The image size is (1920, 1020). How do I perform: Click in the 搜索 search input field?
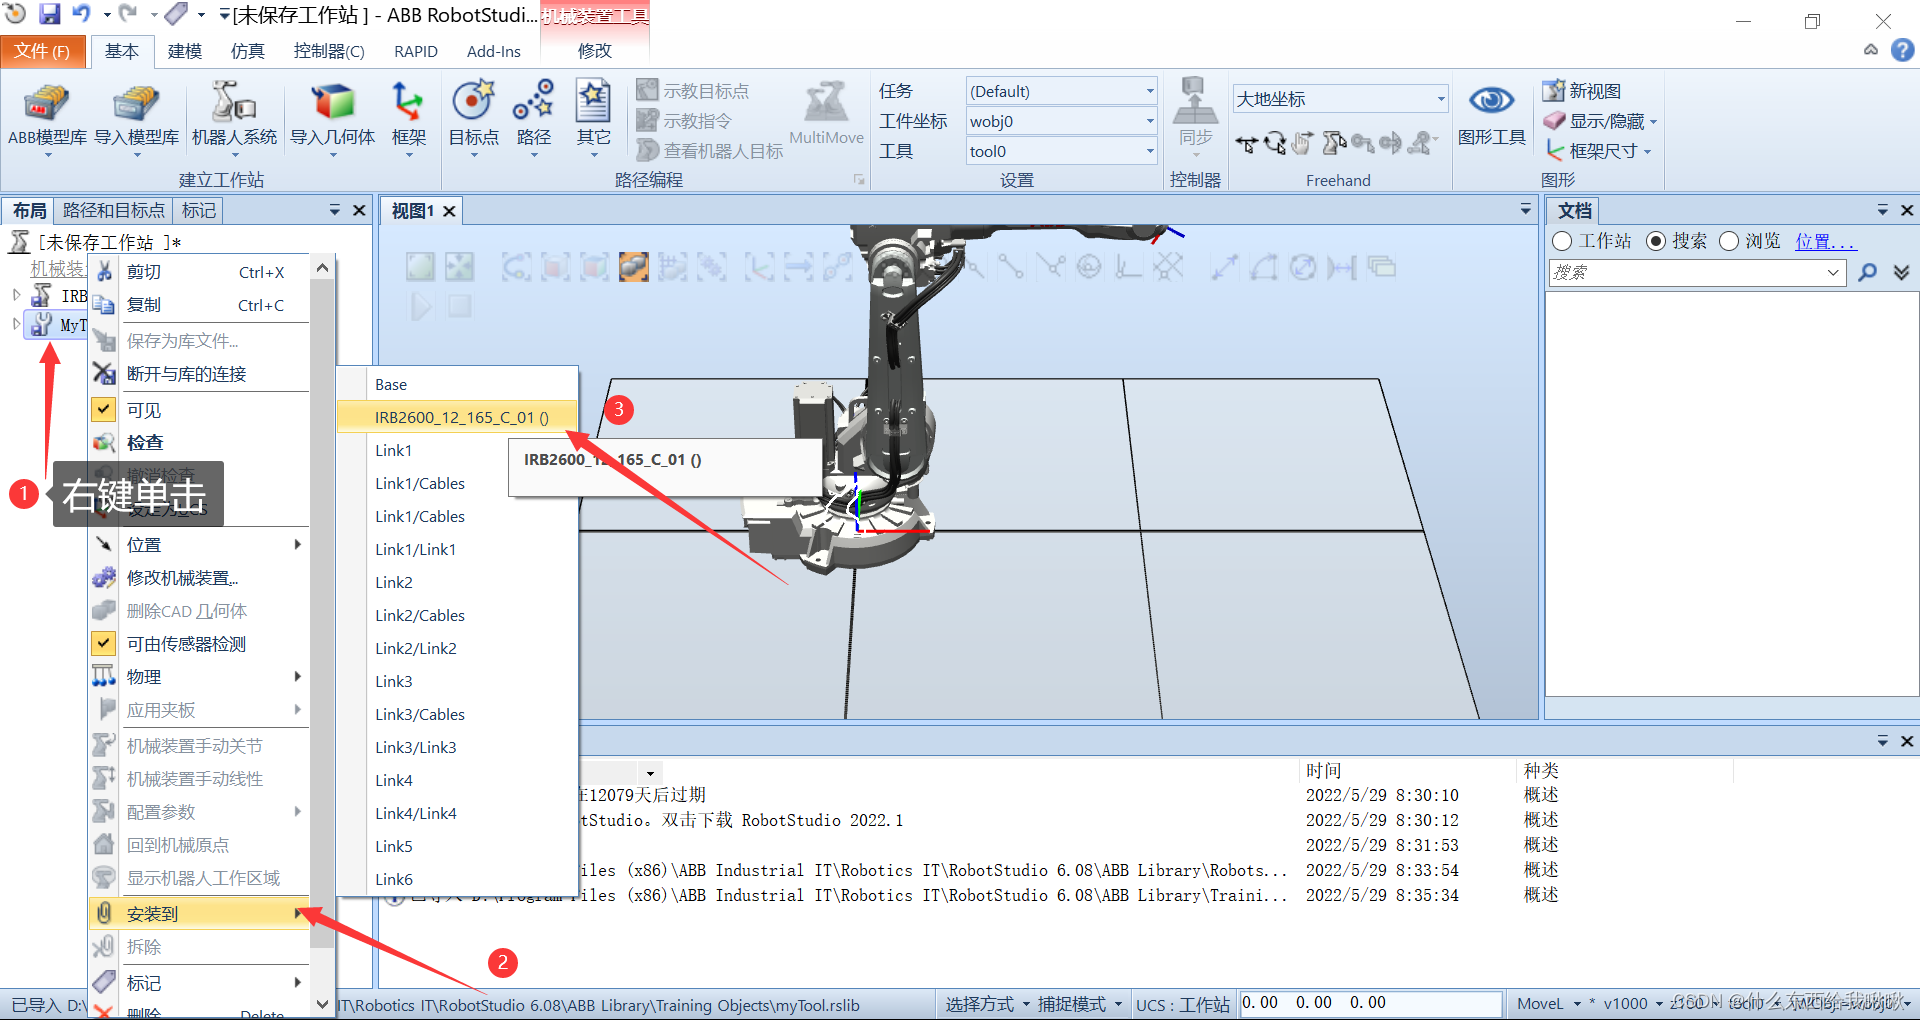tap(1686, 272)
